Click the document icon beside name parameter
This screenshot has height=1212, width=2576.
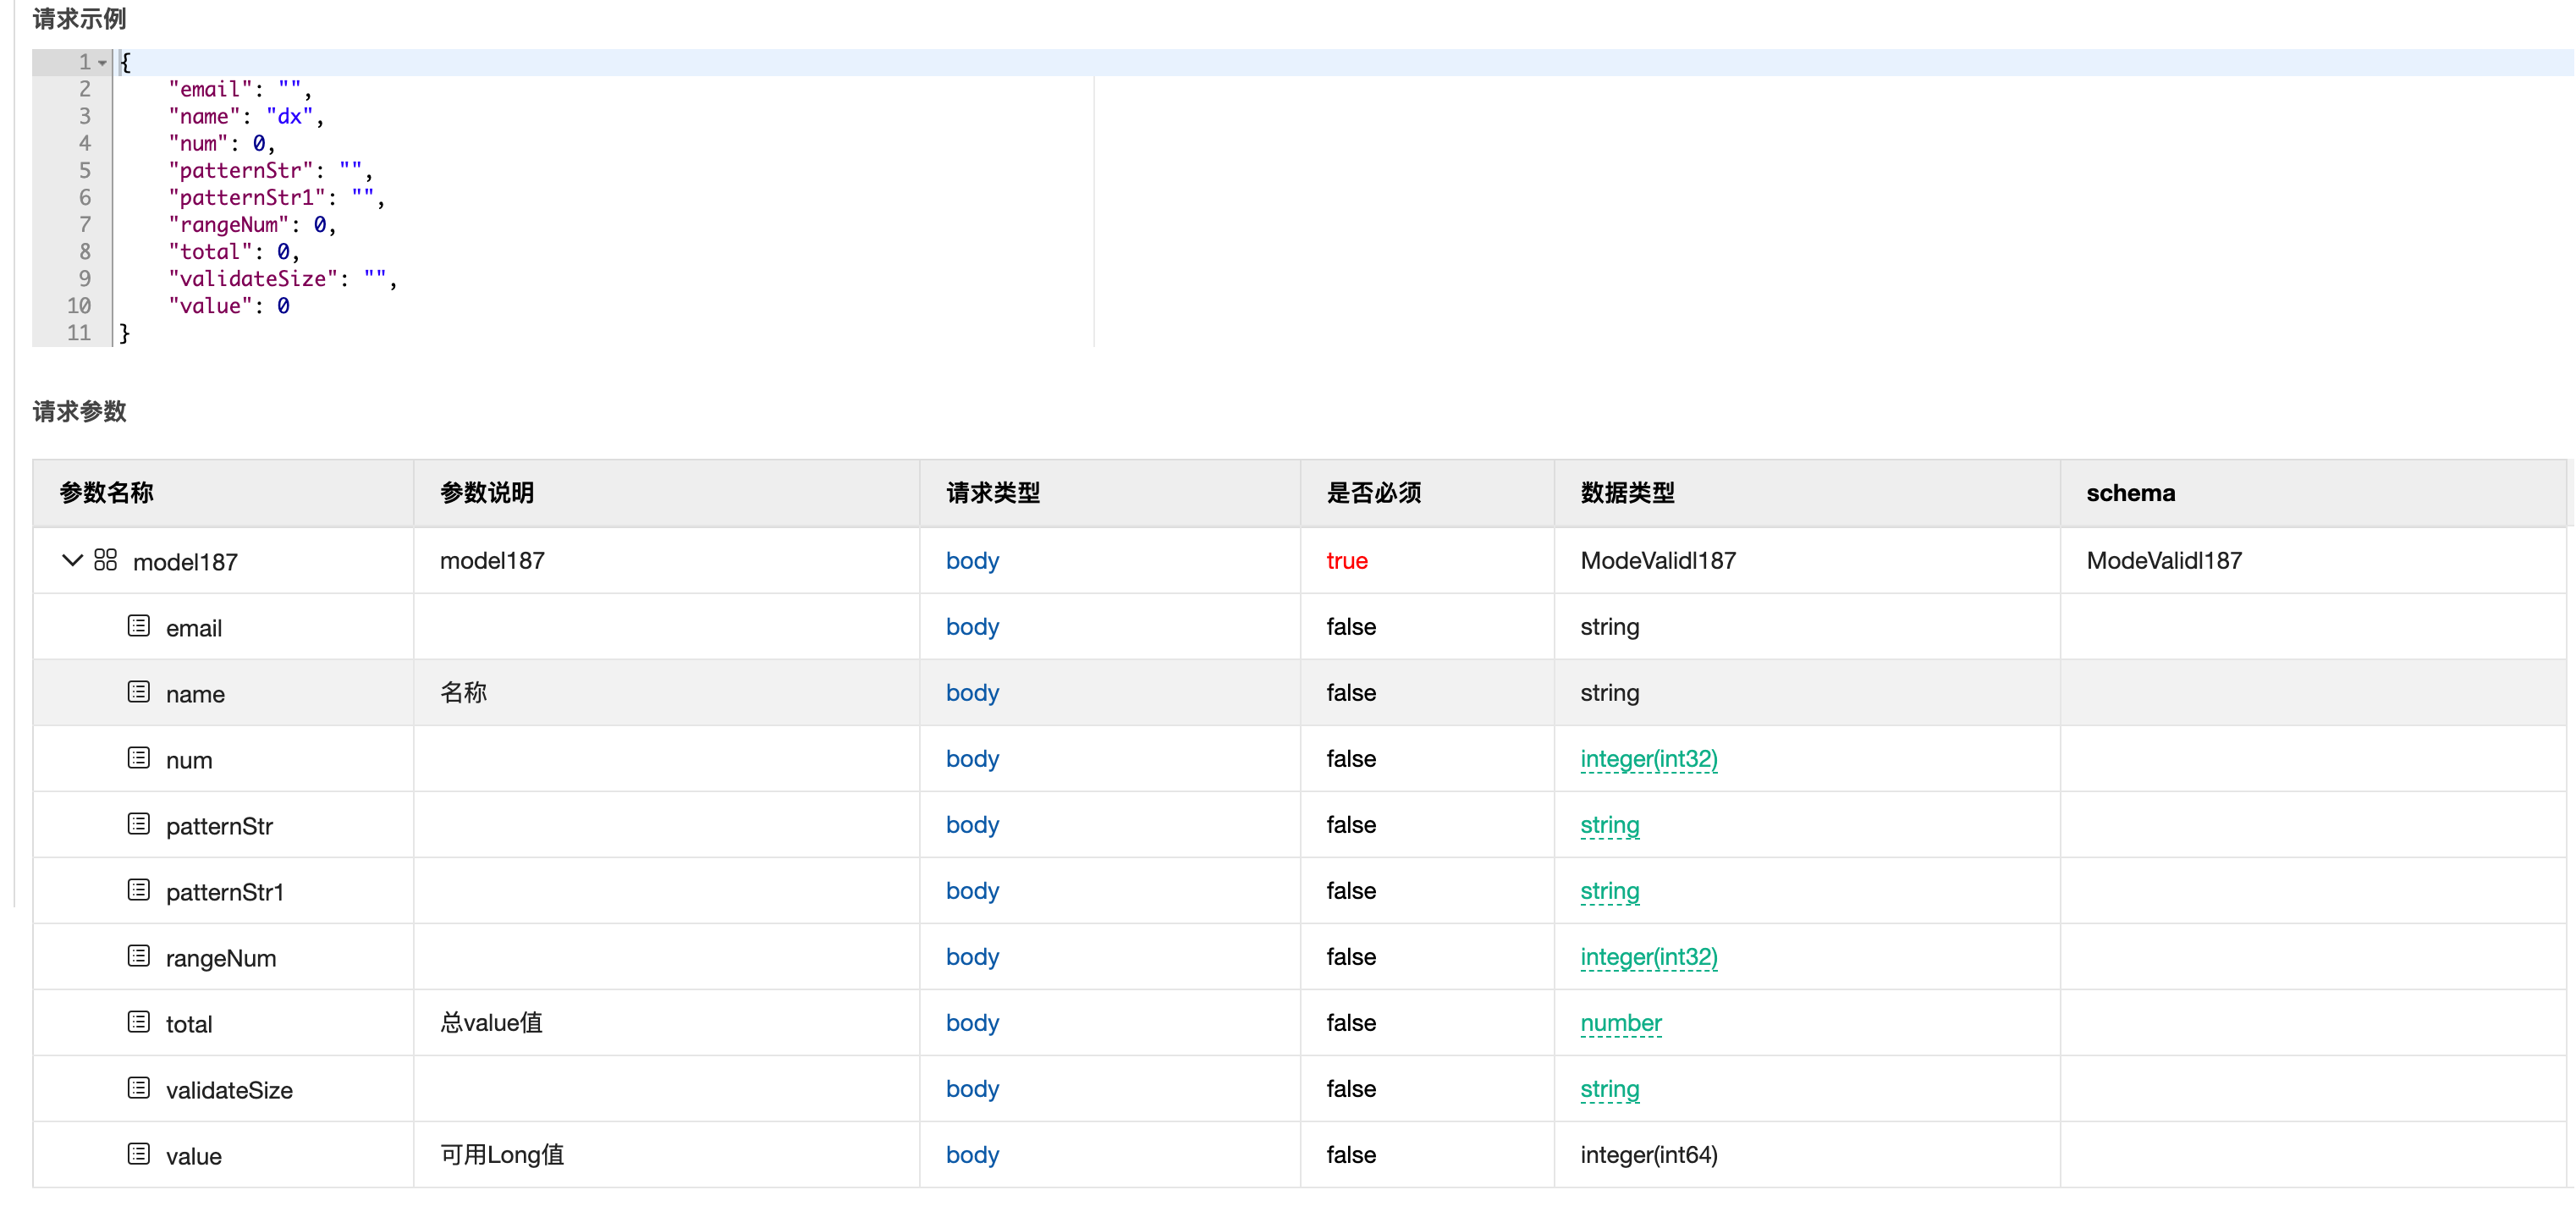(x=138, y=692)
